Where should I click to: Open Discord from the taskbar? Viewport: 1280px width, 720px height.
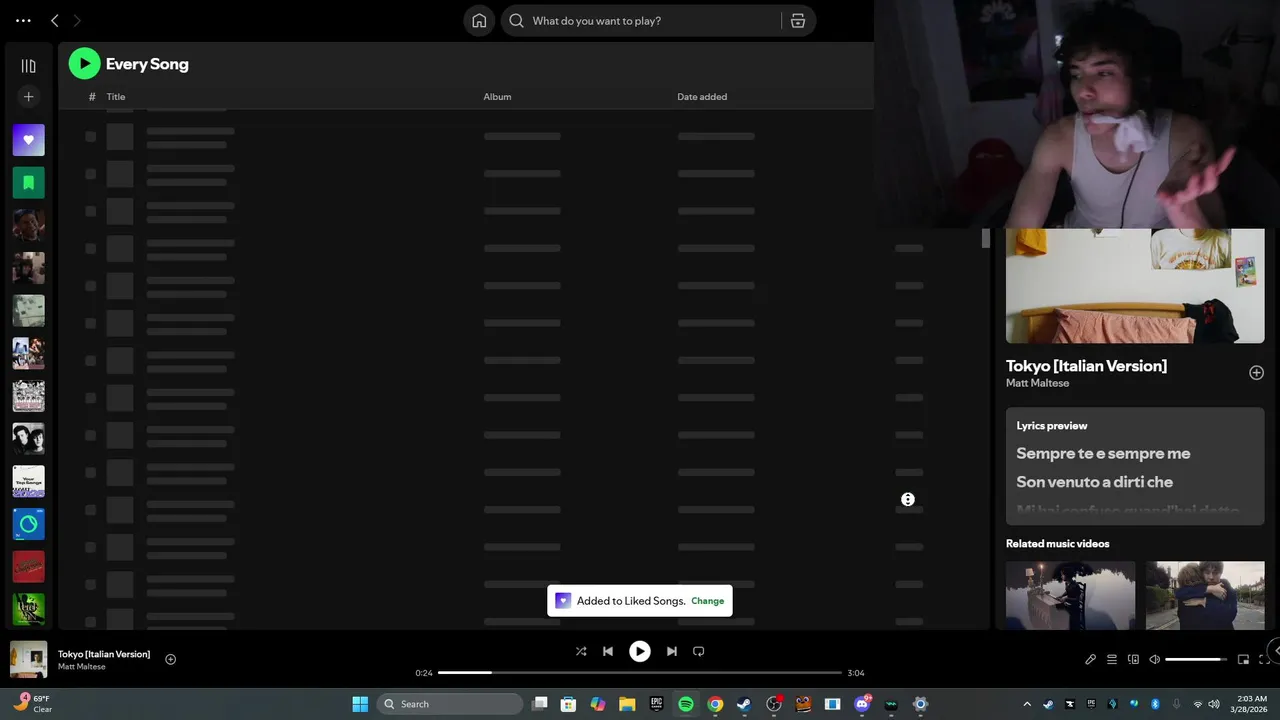[x=862, y=704]
